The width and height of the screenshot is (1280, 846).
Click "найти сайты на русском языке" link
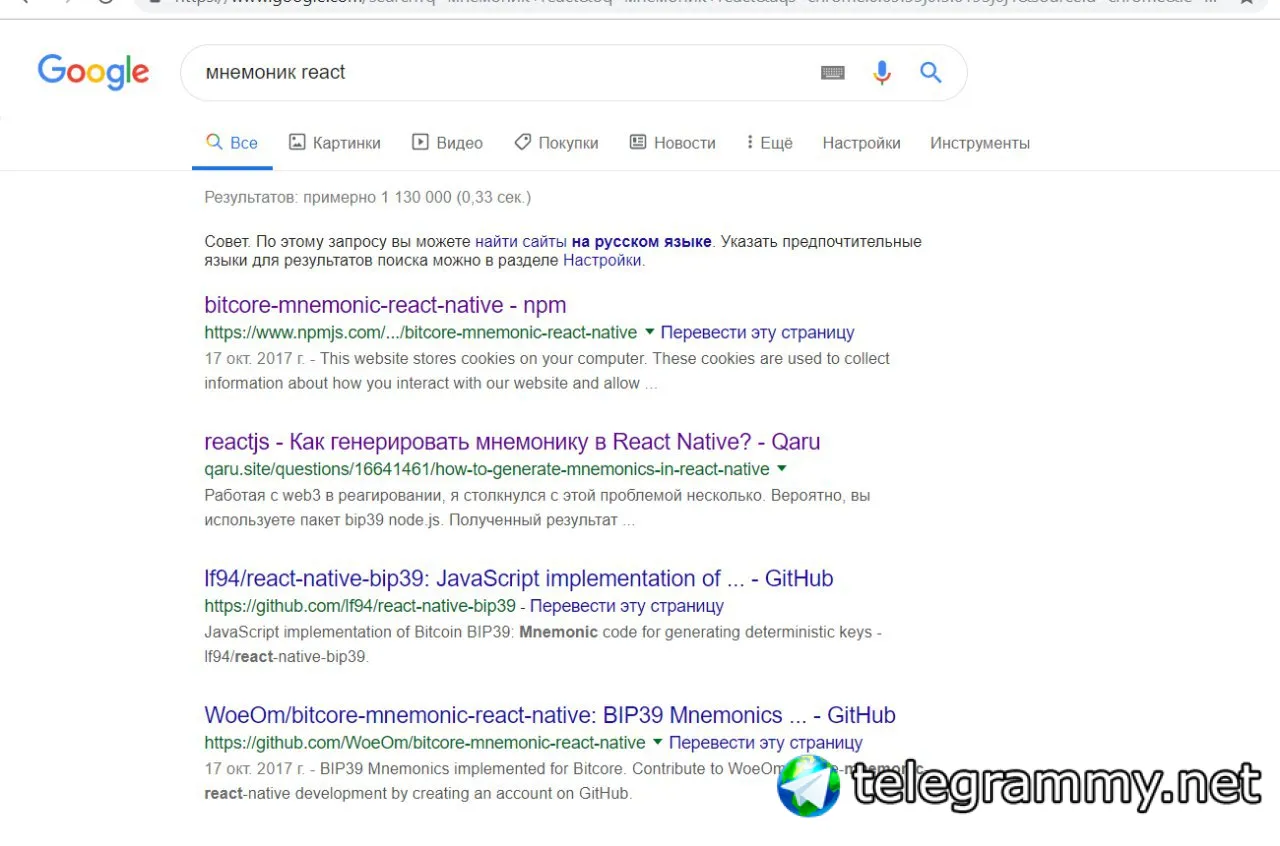(593, 242)
